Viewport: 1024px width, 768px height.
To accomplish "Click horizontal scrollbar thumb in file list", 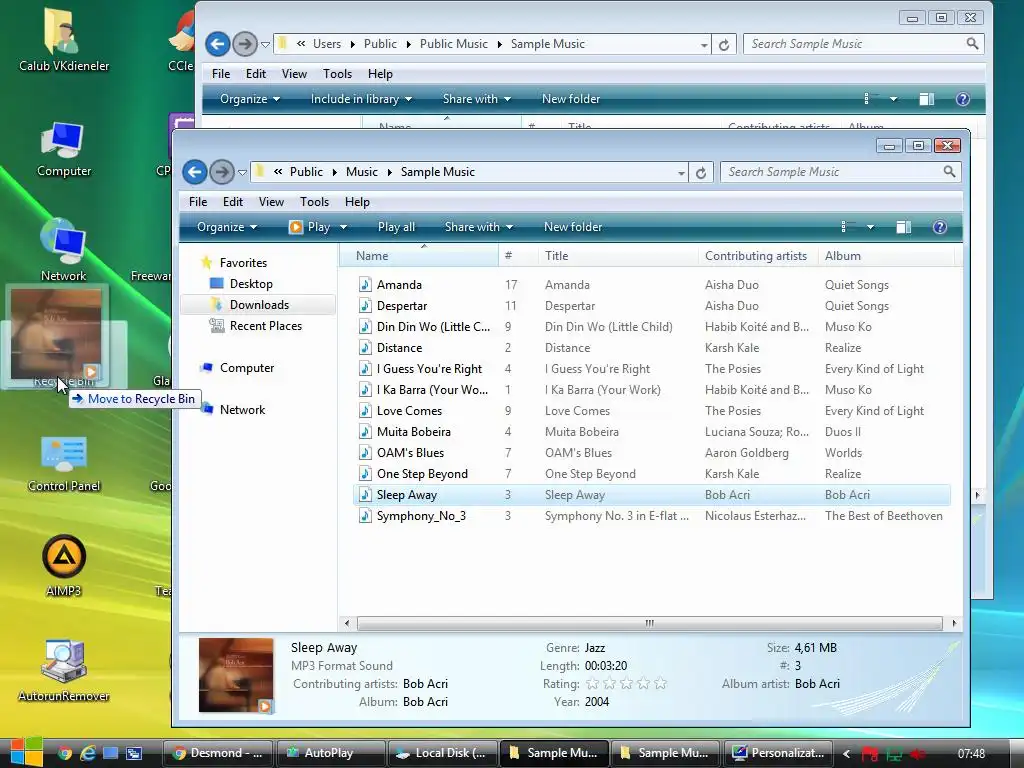I will tap(649, 624).
